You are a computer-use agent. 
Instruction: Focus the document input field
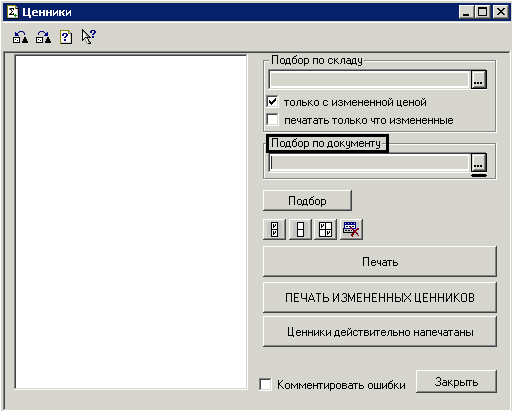tap(370, 162)
